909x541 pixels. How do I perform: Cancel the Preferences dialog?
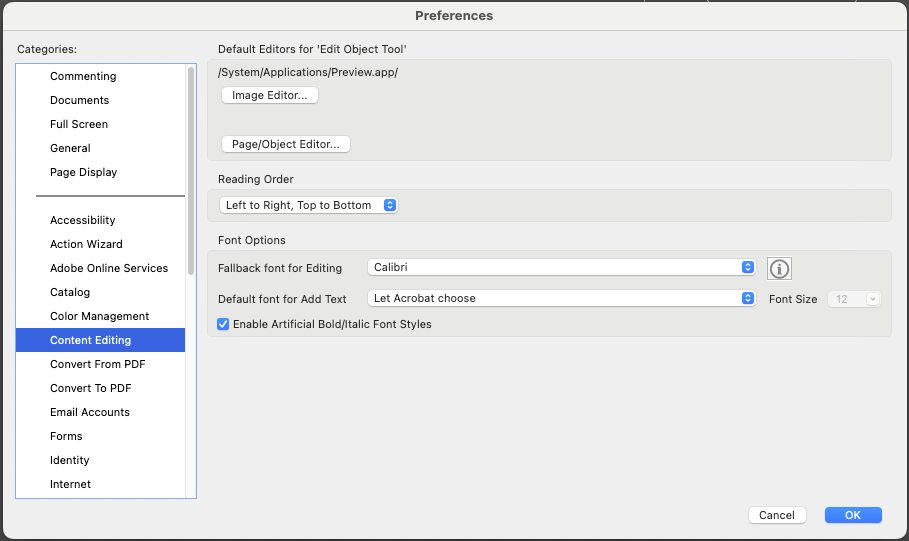(x=777, y=515)
